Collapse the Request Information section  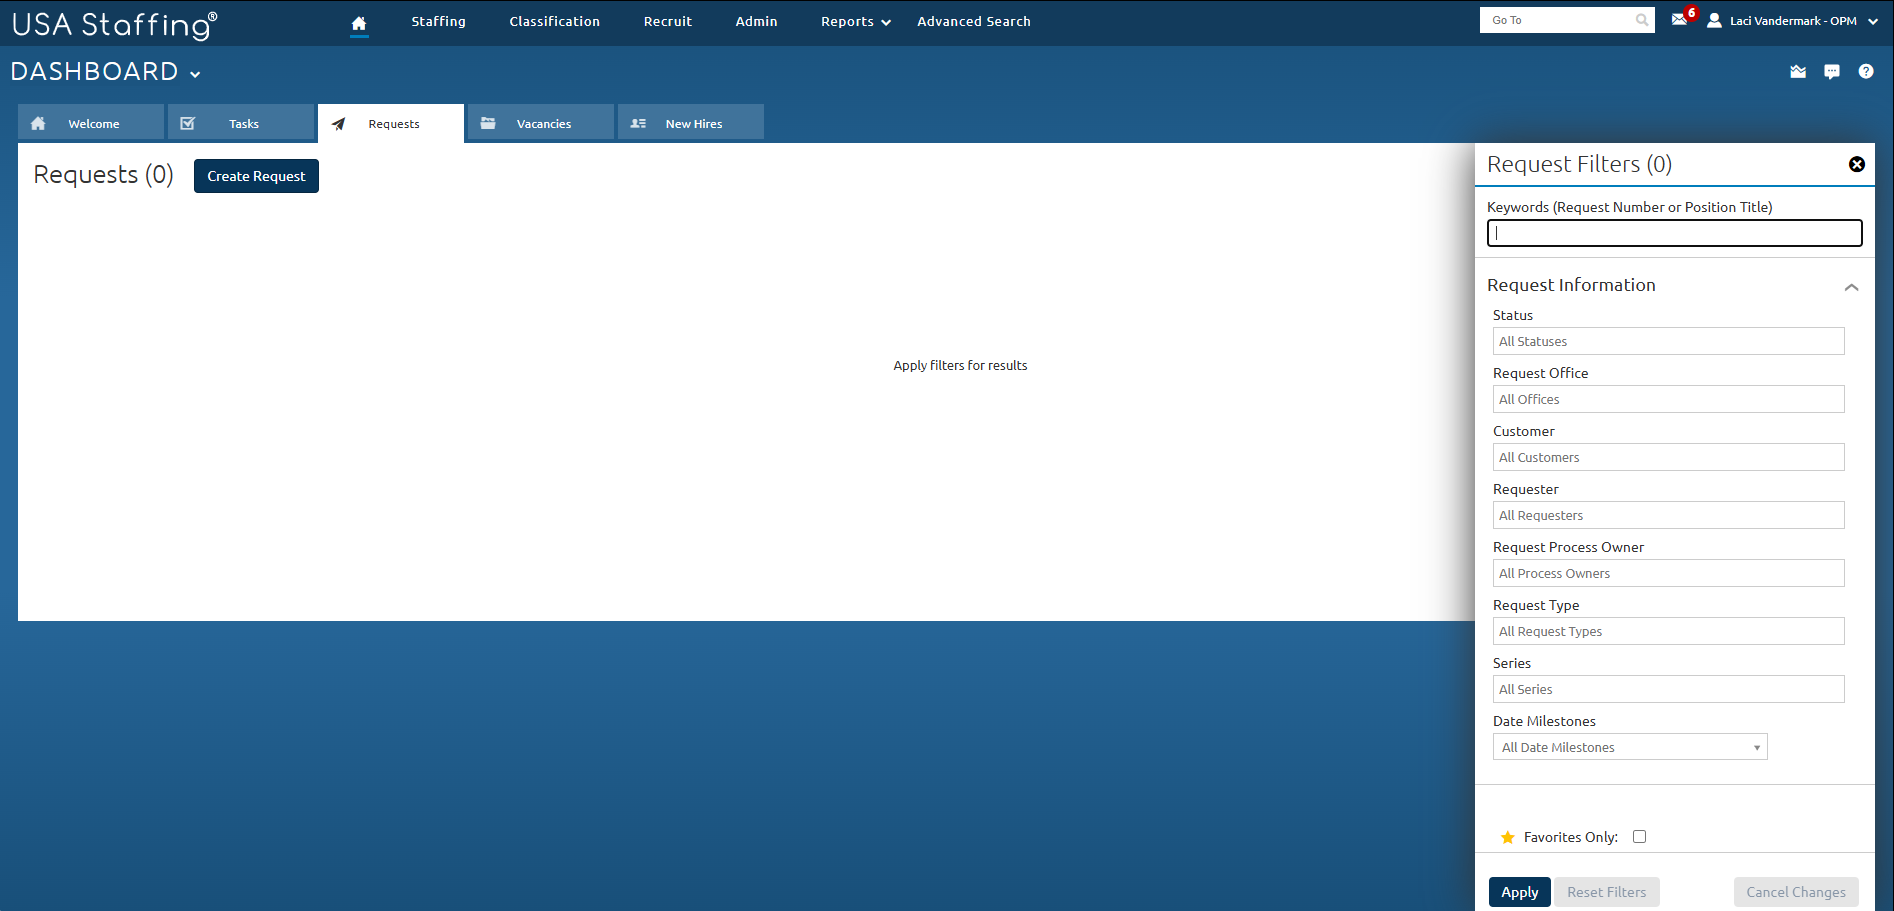point(1851,287)
